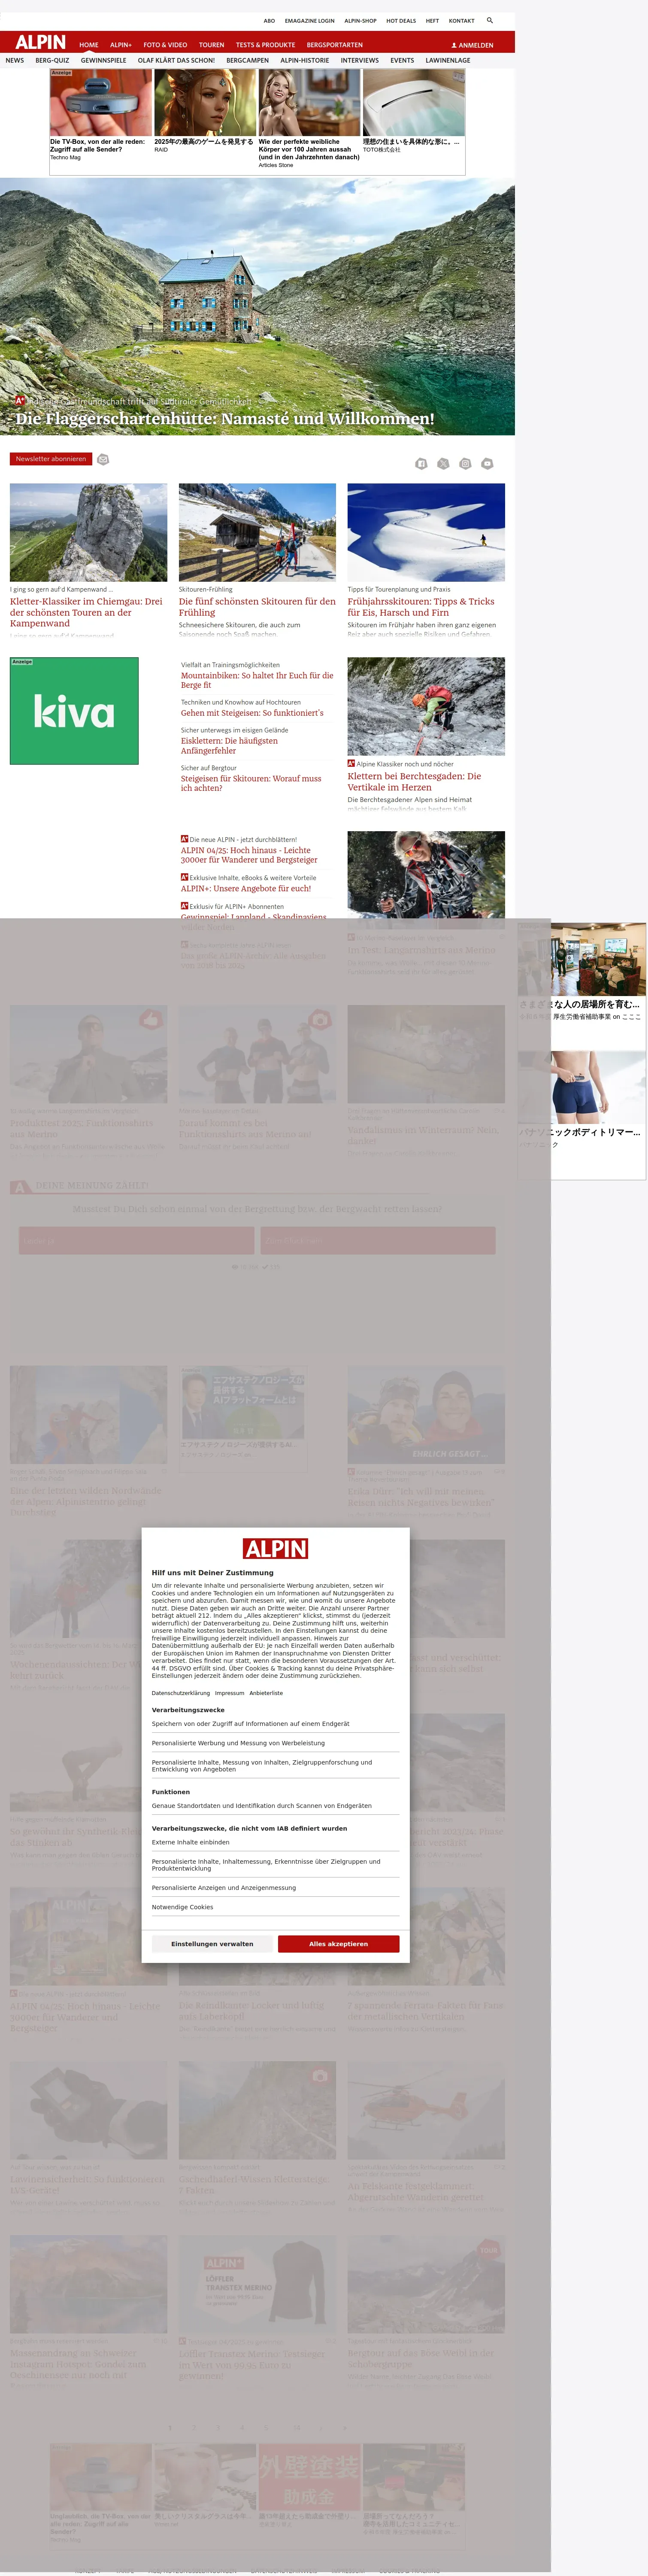Click ANMELDEN login link
This screenshot has height=2576, width=648.
coord(476,45)
